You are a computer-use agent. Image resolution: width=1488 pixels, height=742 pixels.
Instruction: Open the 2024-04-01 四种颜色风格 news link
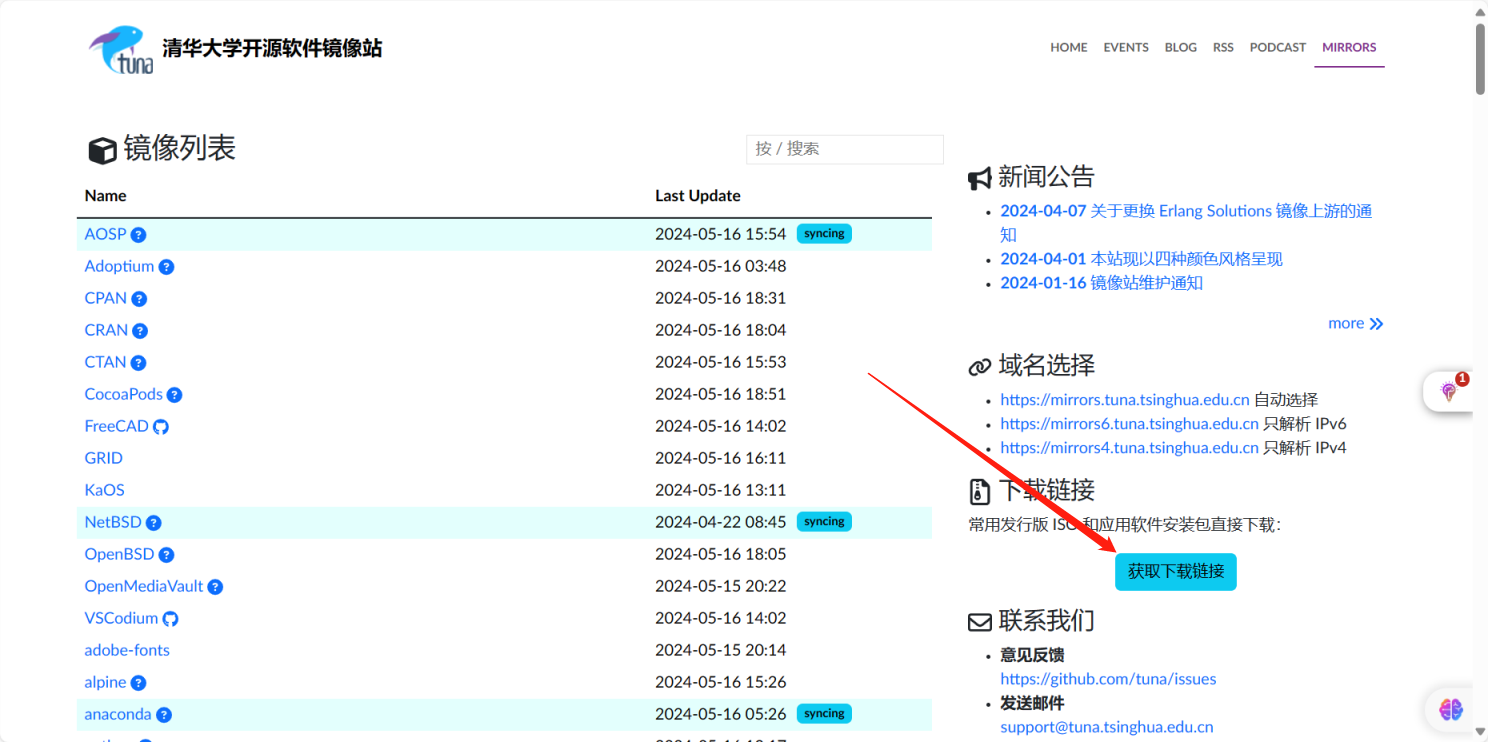coord(1141,259)
